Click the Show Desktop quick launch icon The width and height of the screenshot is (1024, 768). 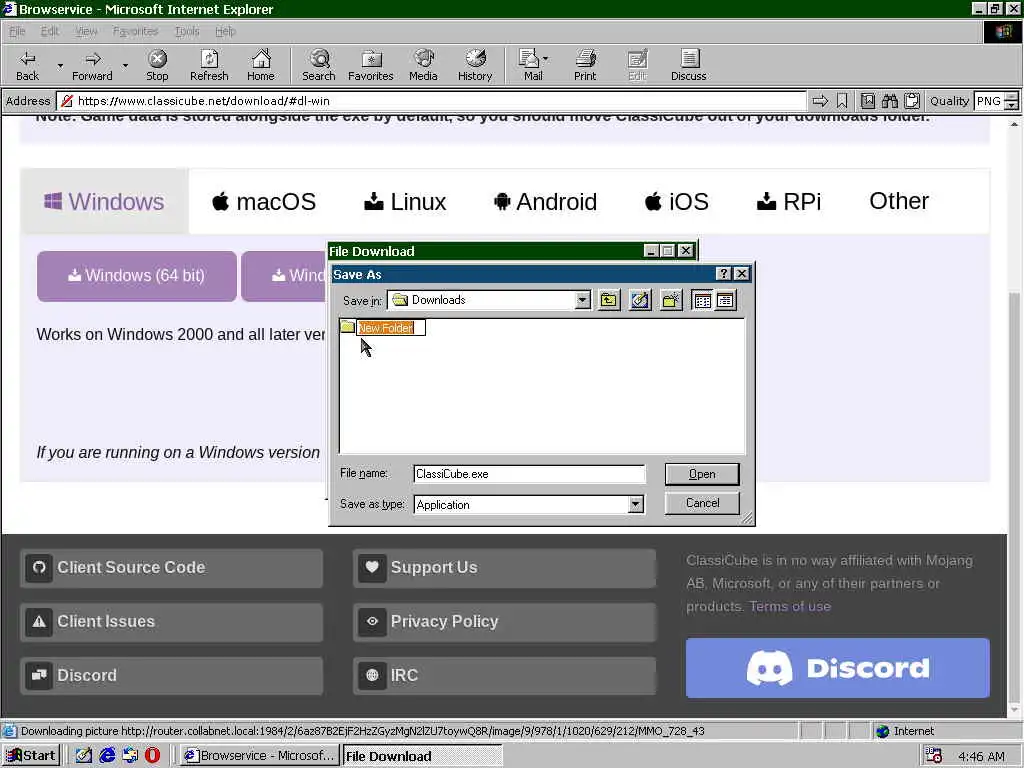[x=84, y=755]
